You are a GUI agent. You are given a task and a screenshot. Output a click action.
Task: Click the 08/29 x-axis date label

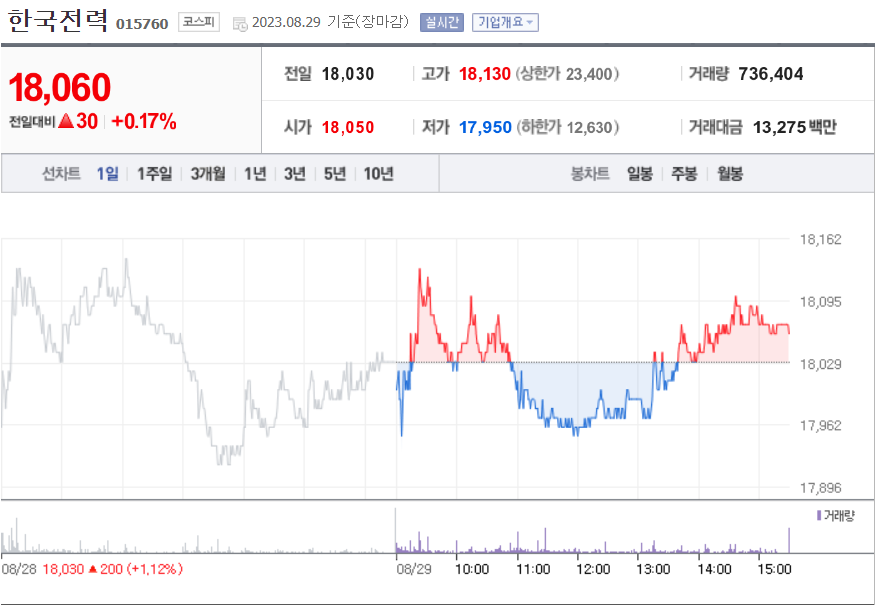(414, 569)
